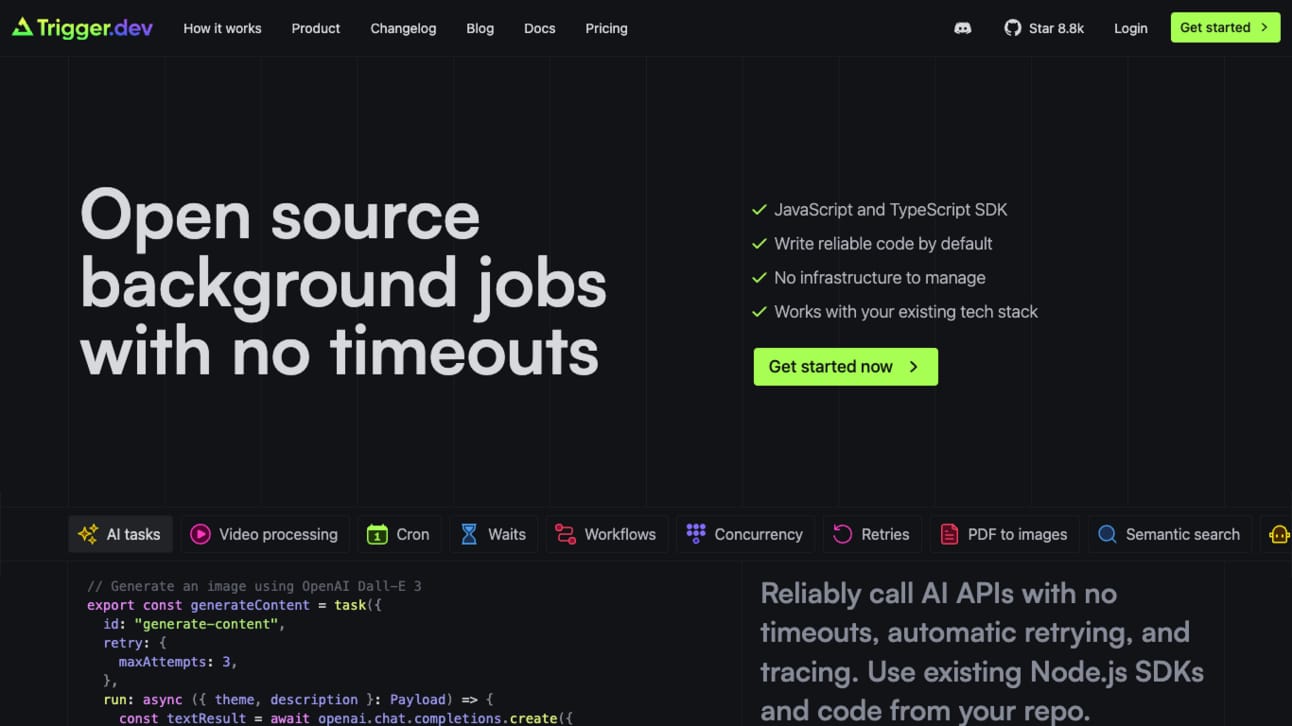
Task: Click the Login link
Action: coord(1131,28)
